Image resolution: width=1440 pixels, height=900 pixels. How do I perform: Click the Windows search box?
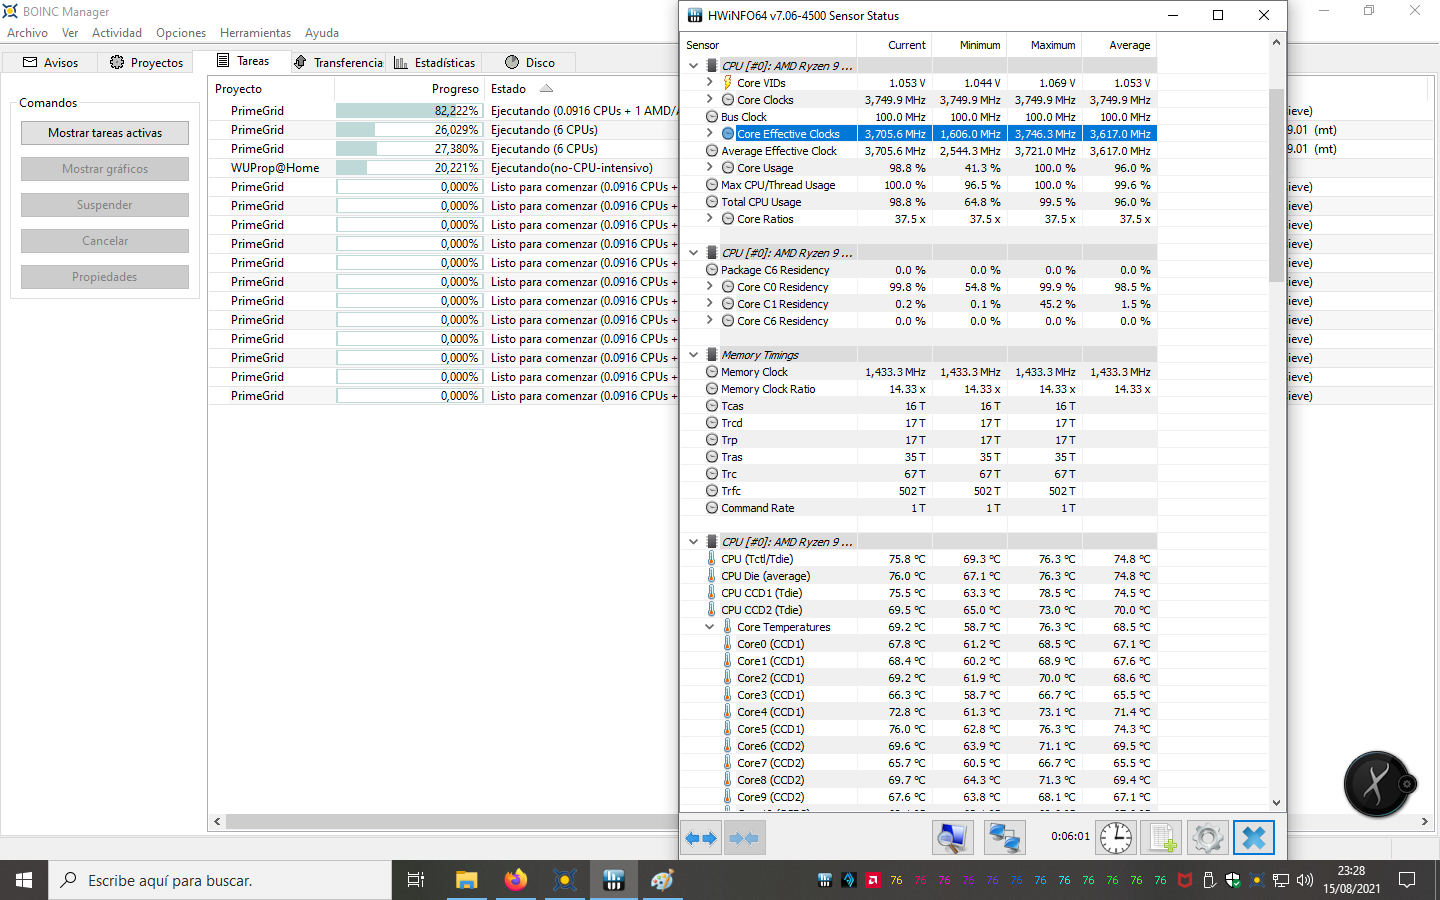point(220,880)
